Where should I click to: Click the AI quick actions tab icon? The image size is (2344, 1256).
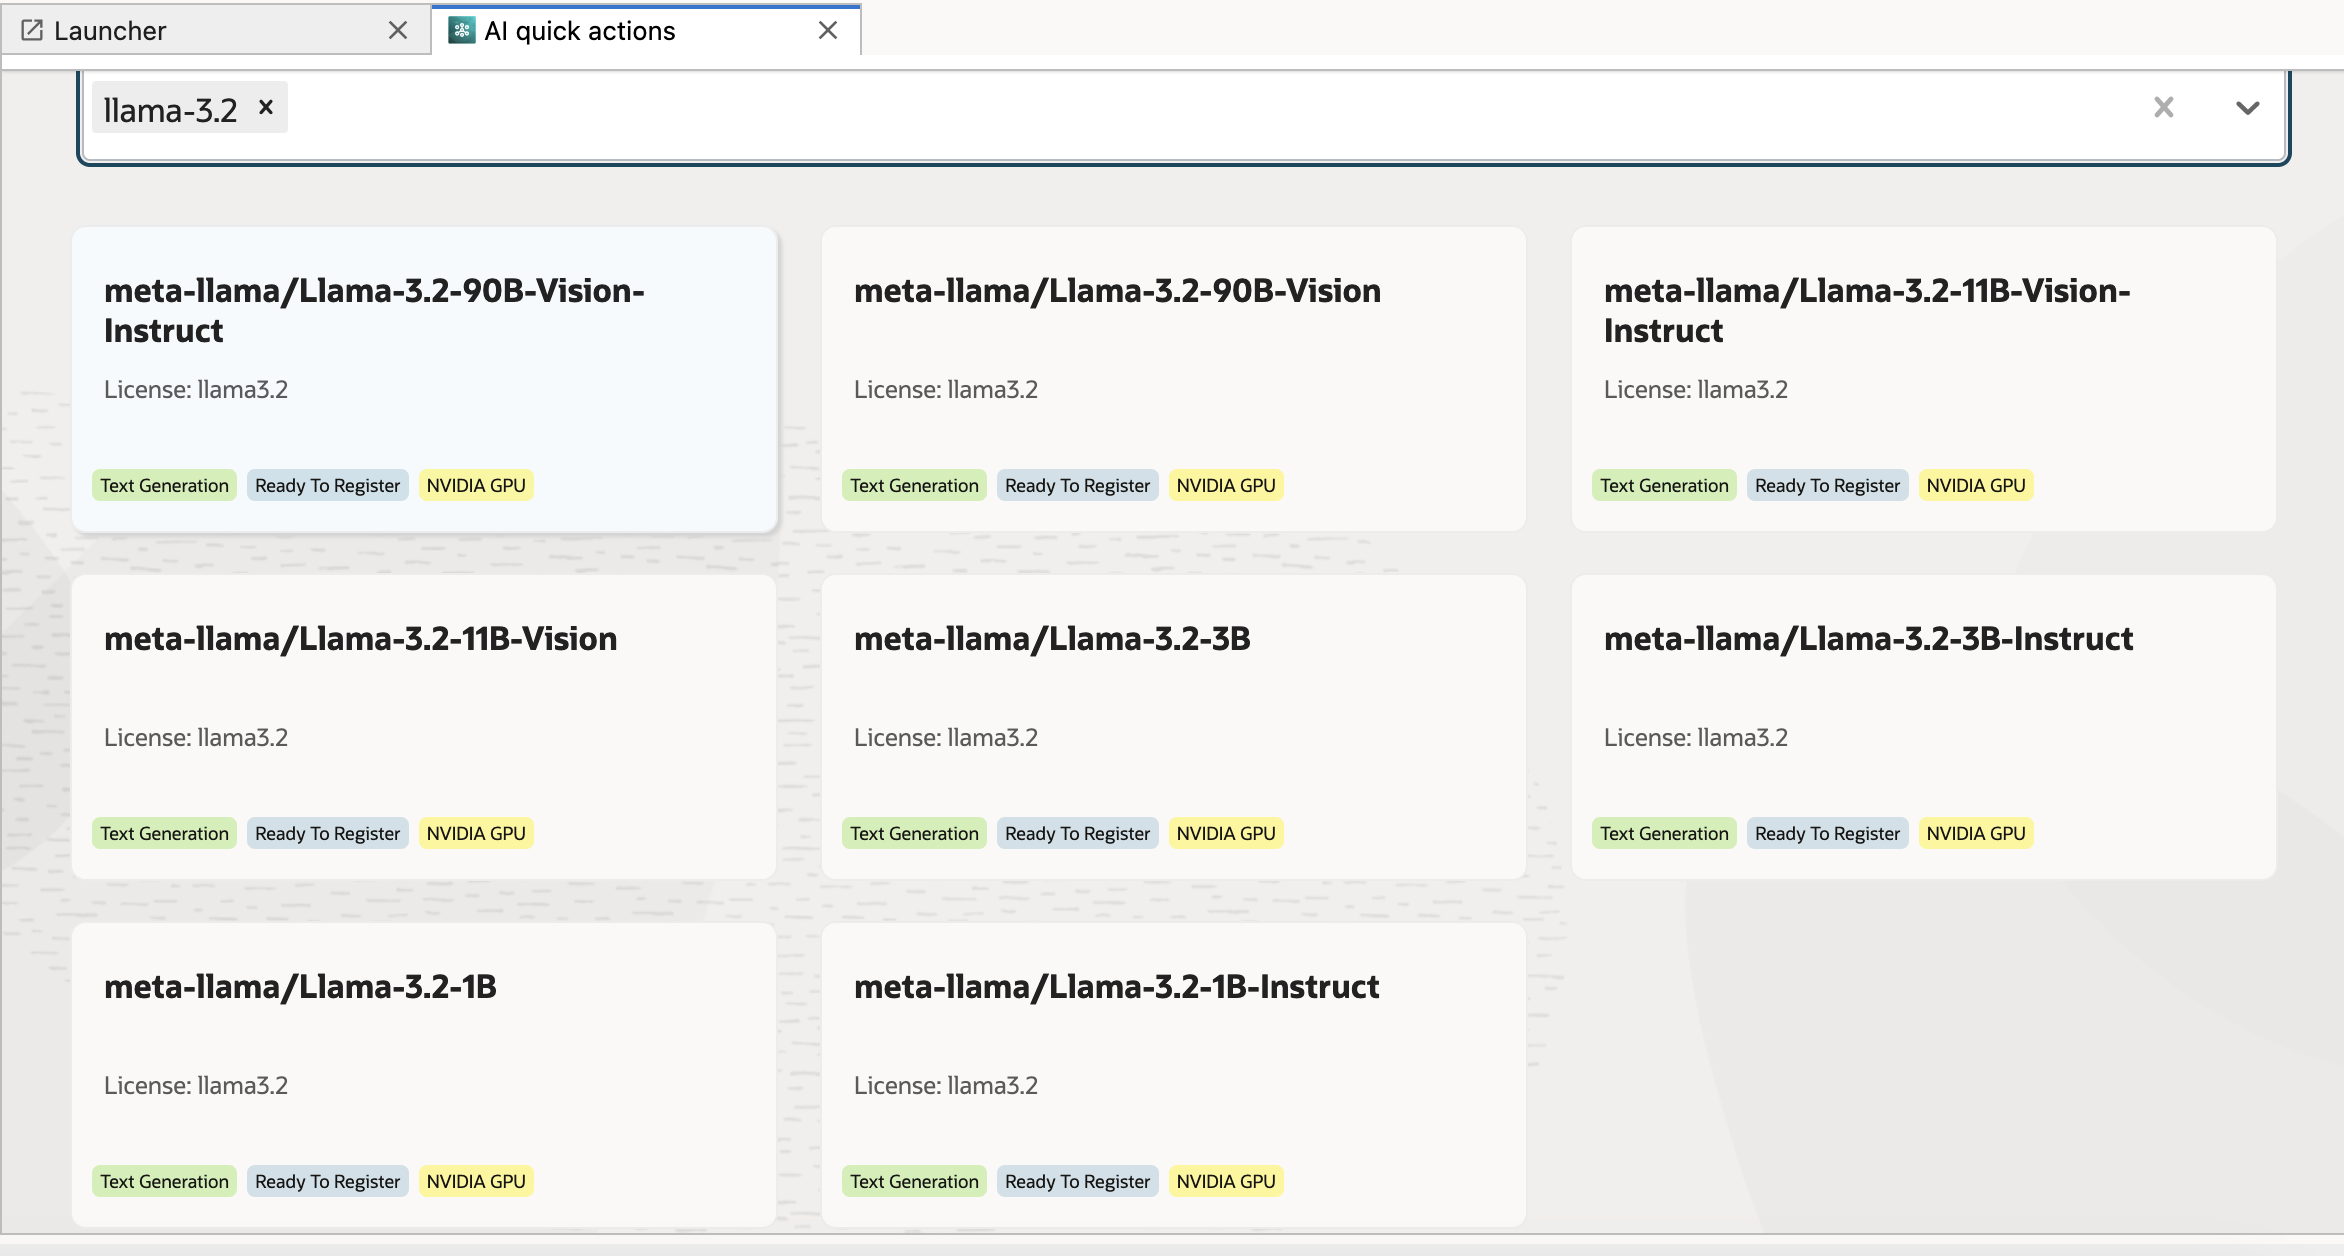point(461,30)
